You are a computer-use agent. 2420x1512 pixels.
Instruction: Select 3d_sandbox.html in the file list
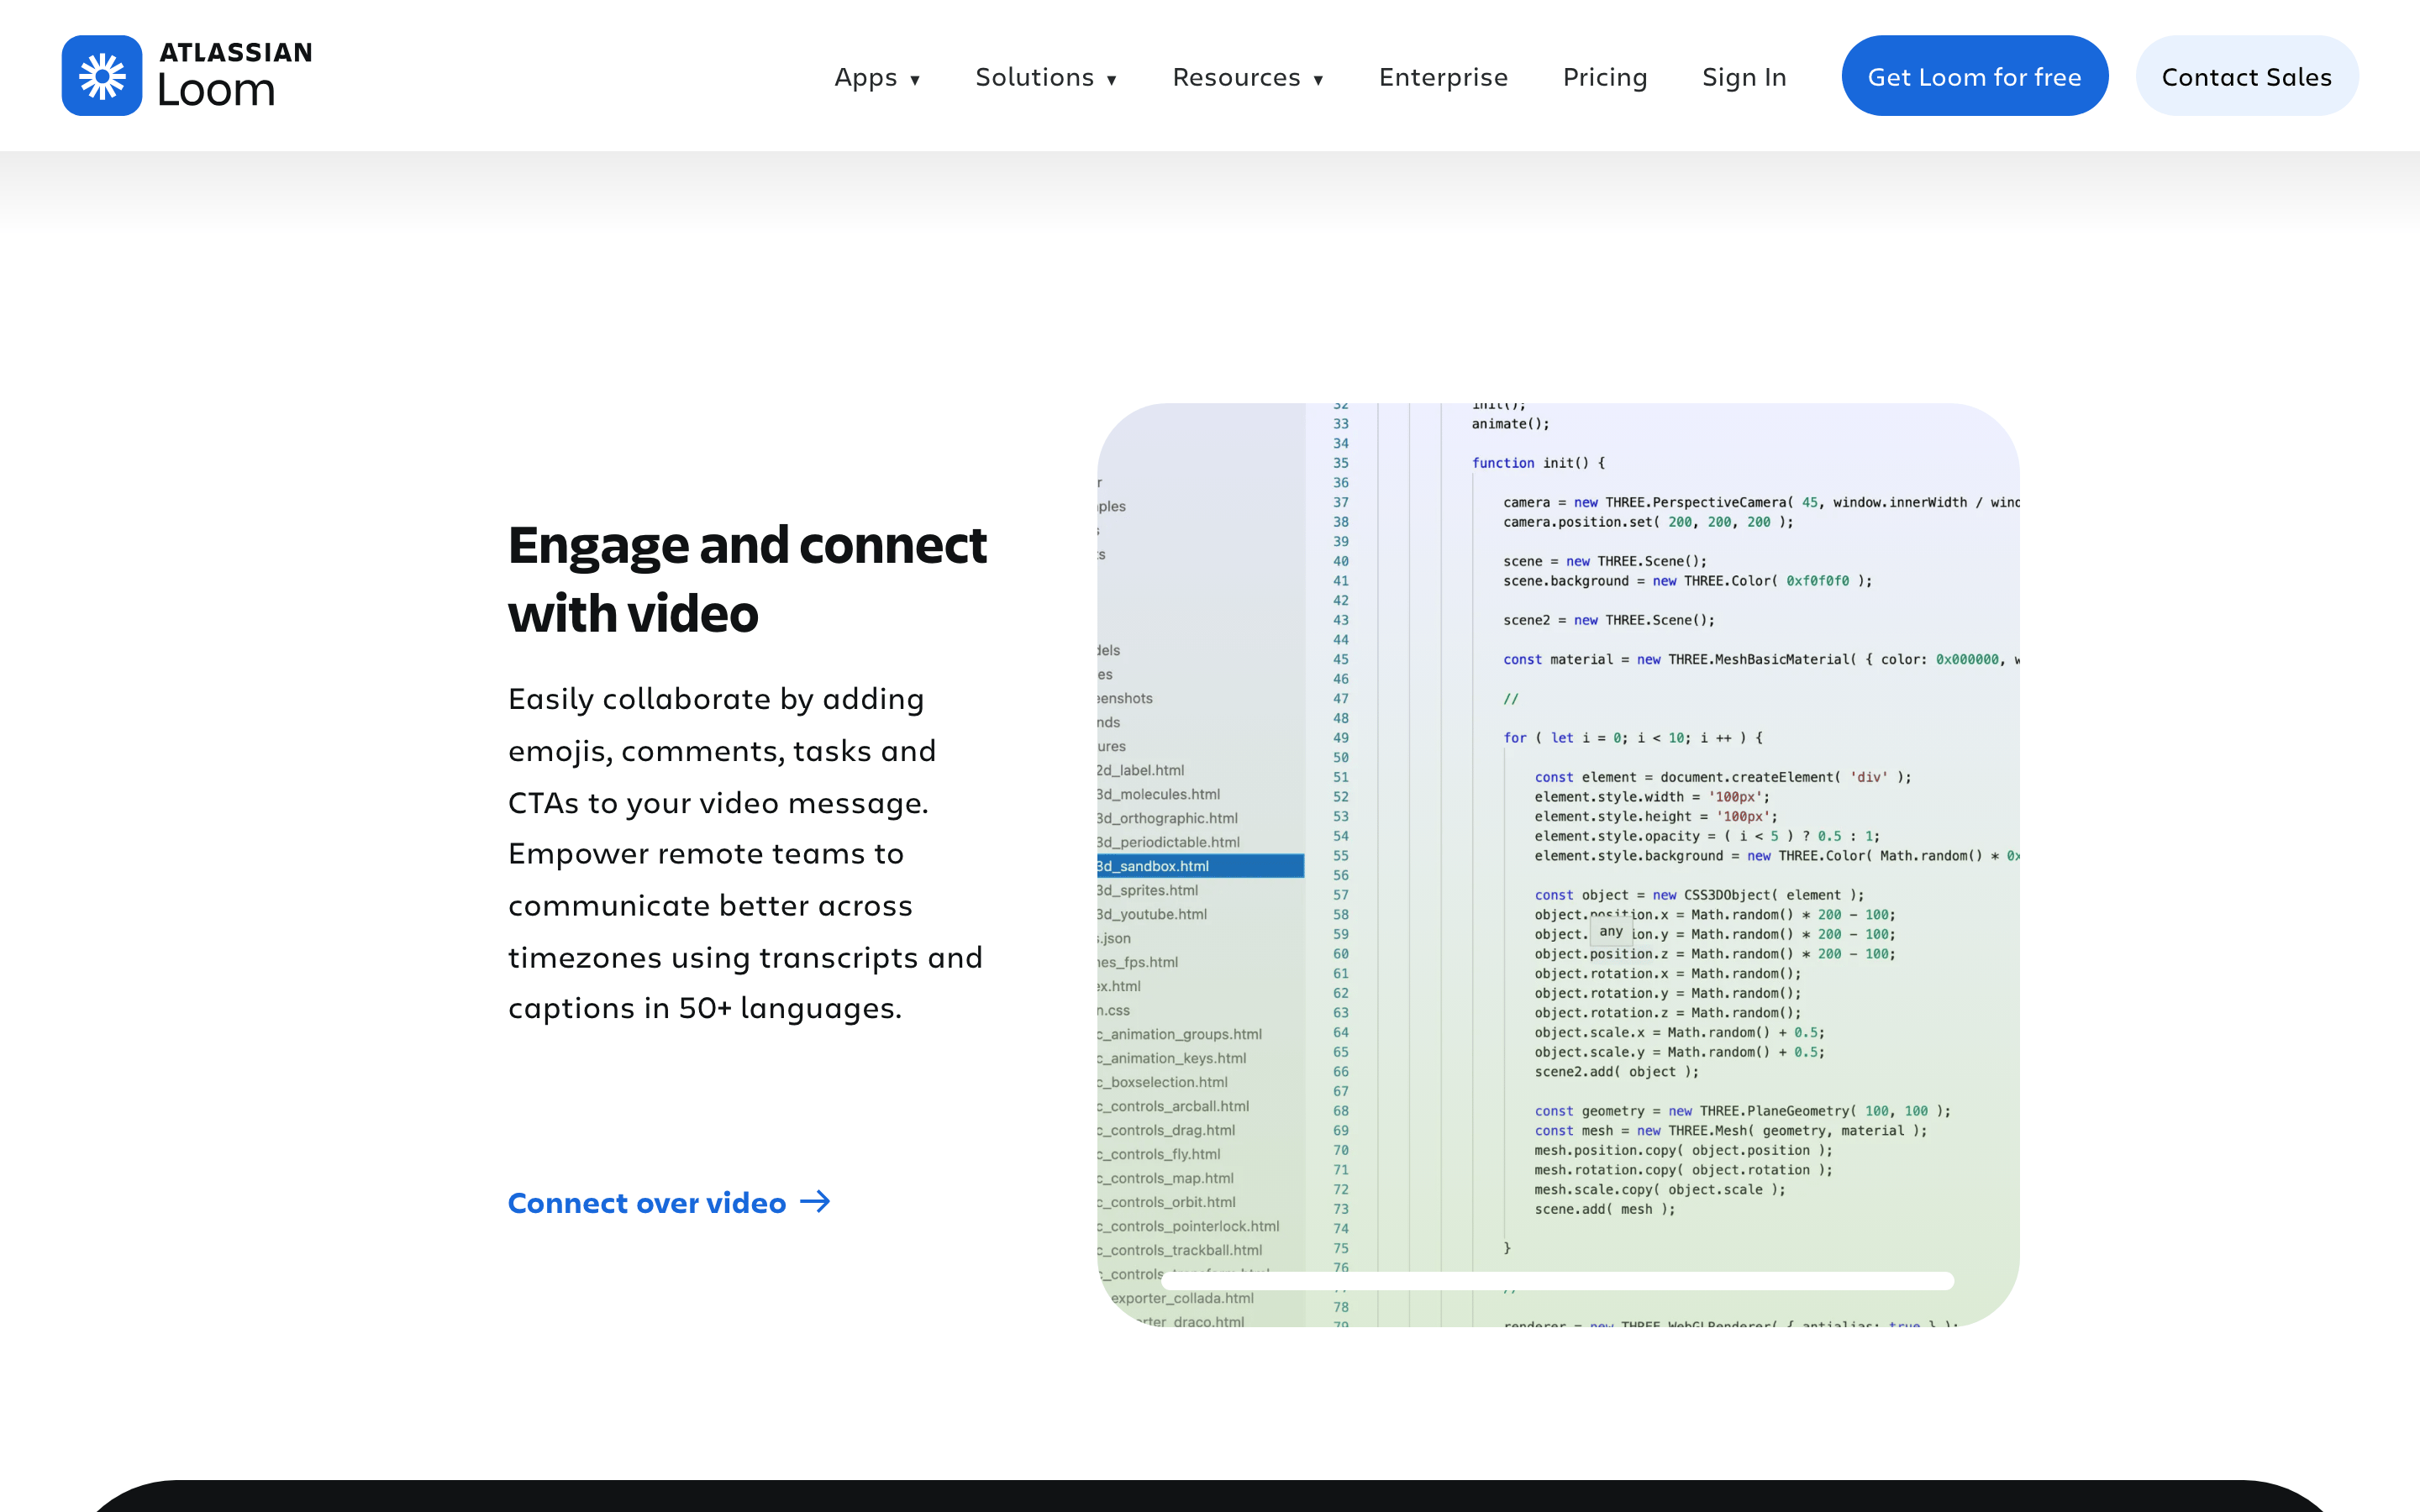pos(1200,866)
